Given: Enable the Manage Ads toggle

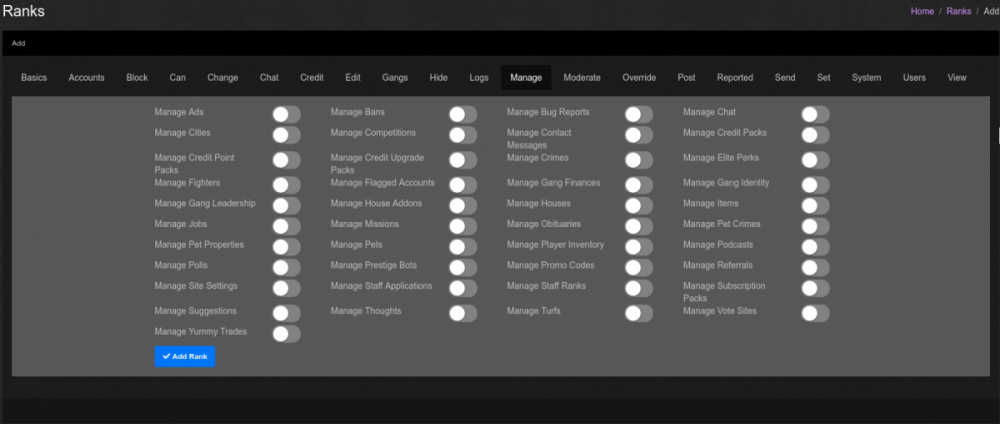Looking at the screenshot, I should click(286, 115).
